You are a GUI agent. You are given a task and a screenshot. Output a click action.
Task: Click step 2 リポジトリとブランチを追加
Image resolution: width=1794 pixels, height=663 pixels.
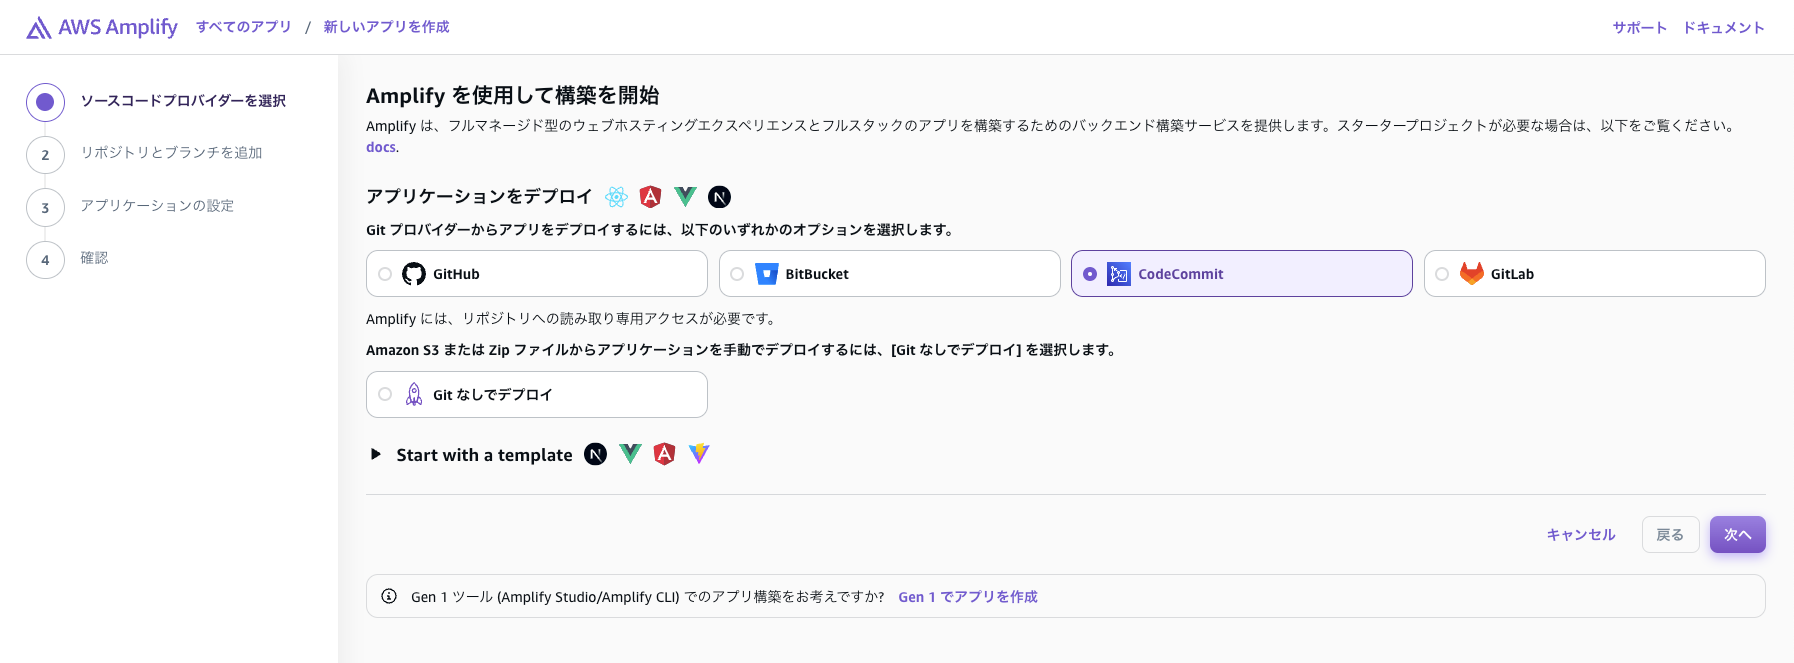171,153
